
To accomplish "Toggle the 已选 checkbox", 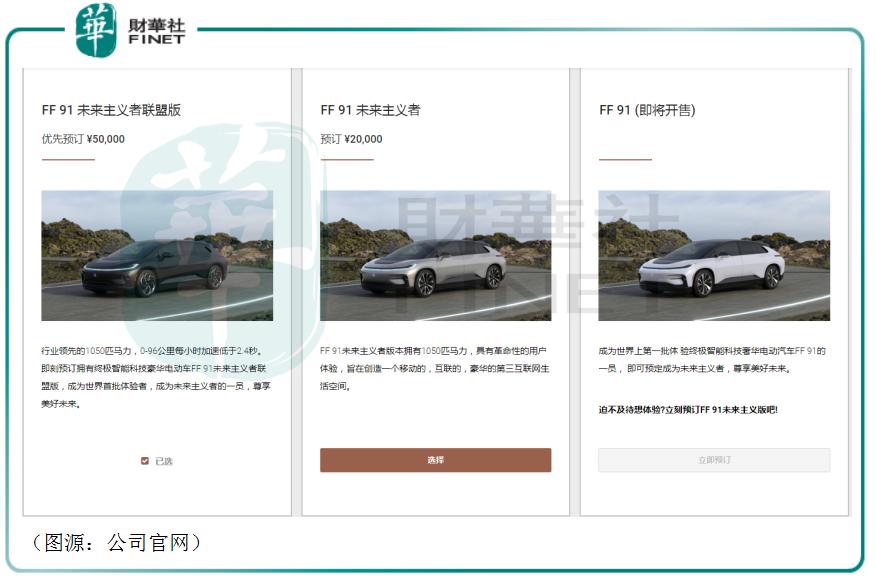I will tap(145, 461).
